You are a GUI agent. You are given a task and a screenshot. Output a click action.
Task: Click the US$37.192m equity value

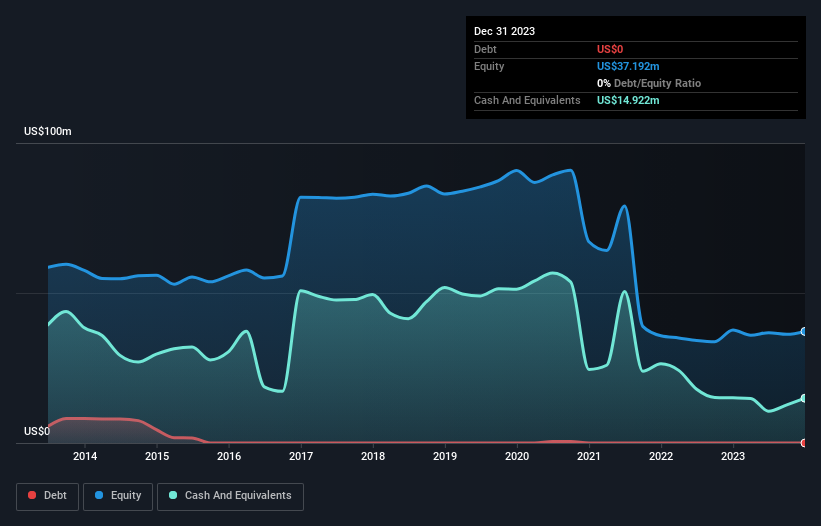tap(628, 66)
